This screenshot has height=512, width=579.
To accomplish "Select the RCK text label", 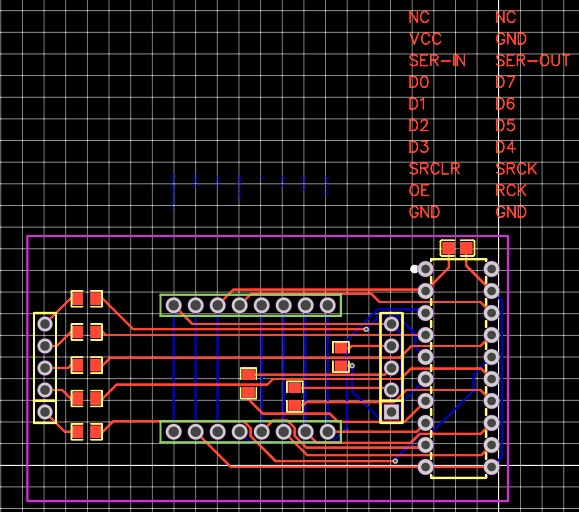I will point(511,190).
